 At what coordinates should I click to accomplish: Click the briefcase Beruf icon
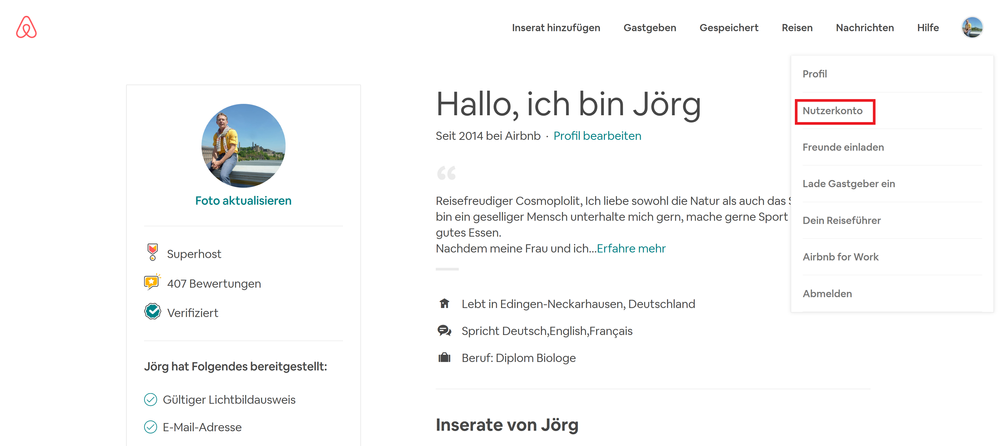pos(445,358)
